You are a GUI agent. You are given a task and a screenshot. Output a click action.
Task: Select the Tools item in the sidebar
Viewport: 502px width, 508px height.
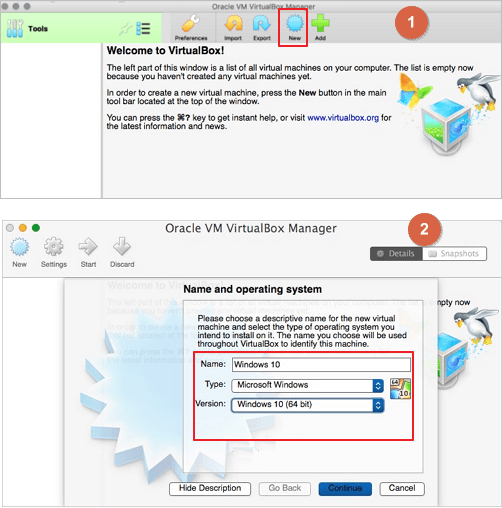click(81, 28)
